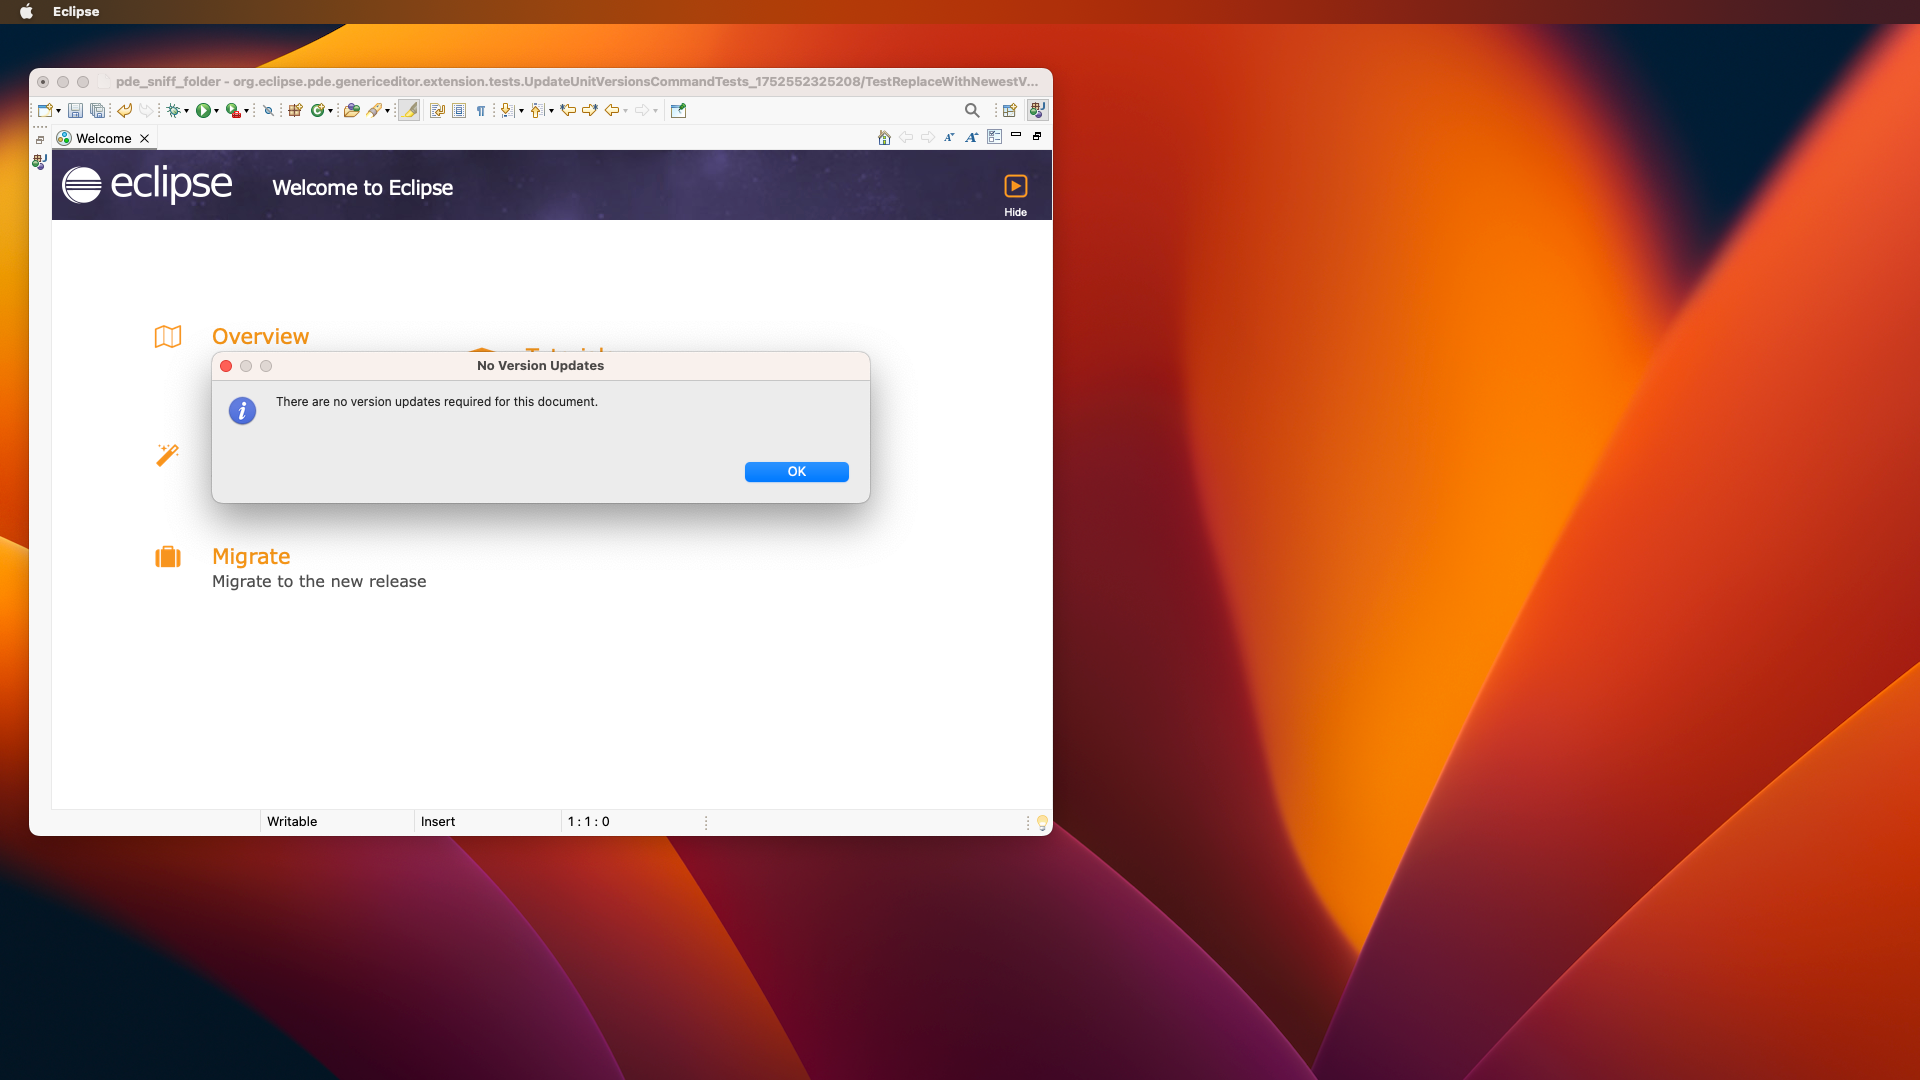
Task: Click the New Plug-in Project icon
Action: pyautogui.click(x=295, y=110)
